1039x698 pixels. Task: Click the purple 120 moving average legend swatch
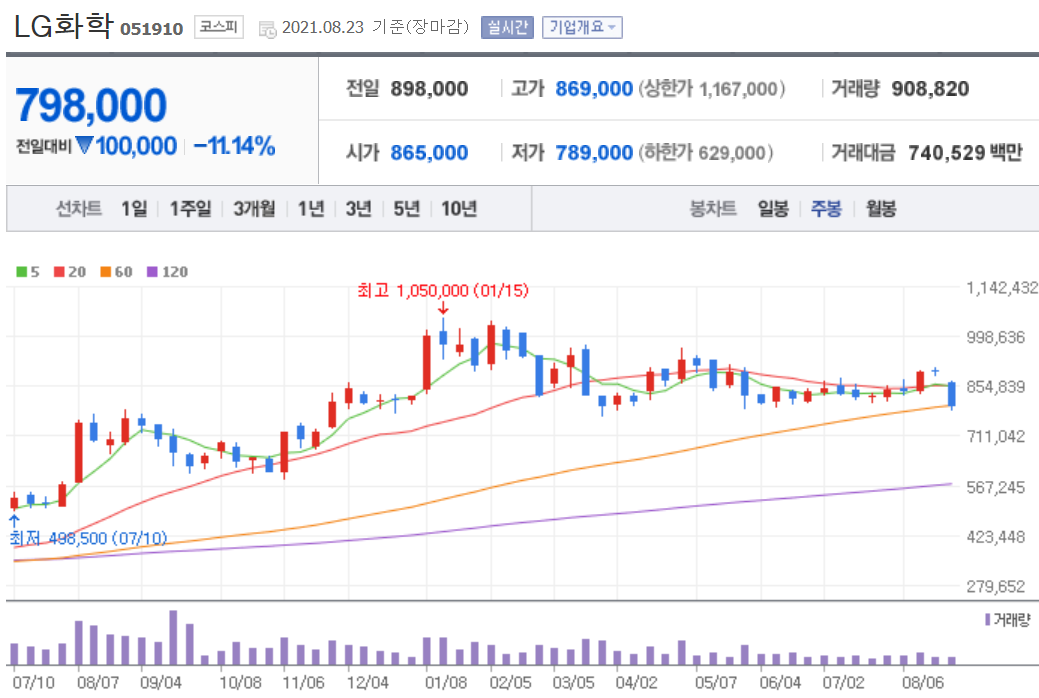(x=152, y=272)
